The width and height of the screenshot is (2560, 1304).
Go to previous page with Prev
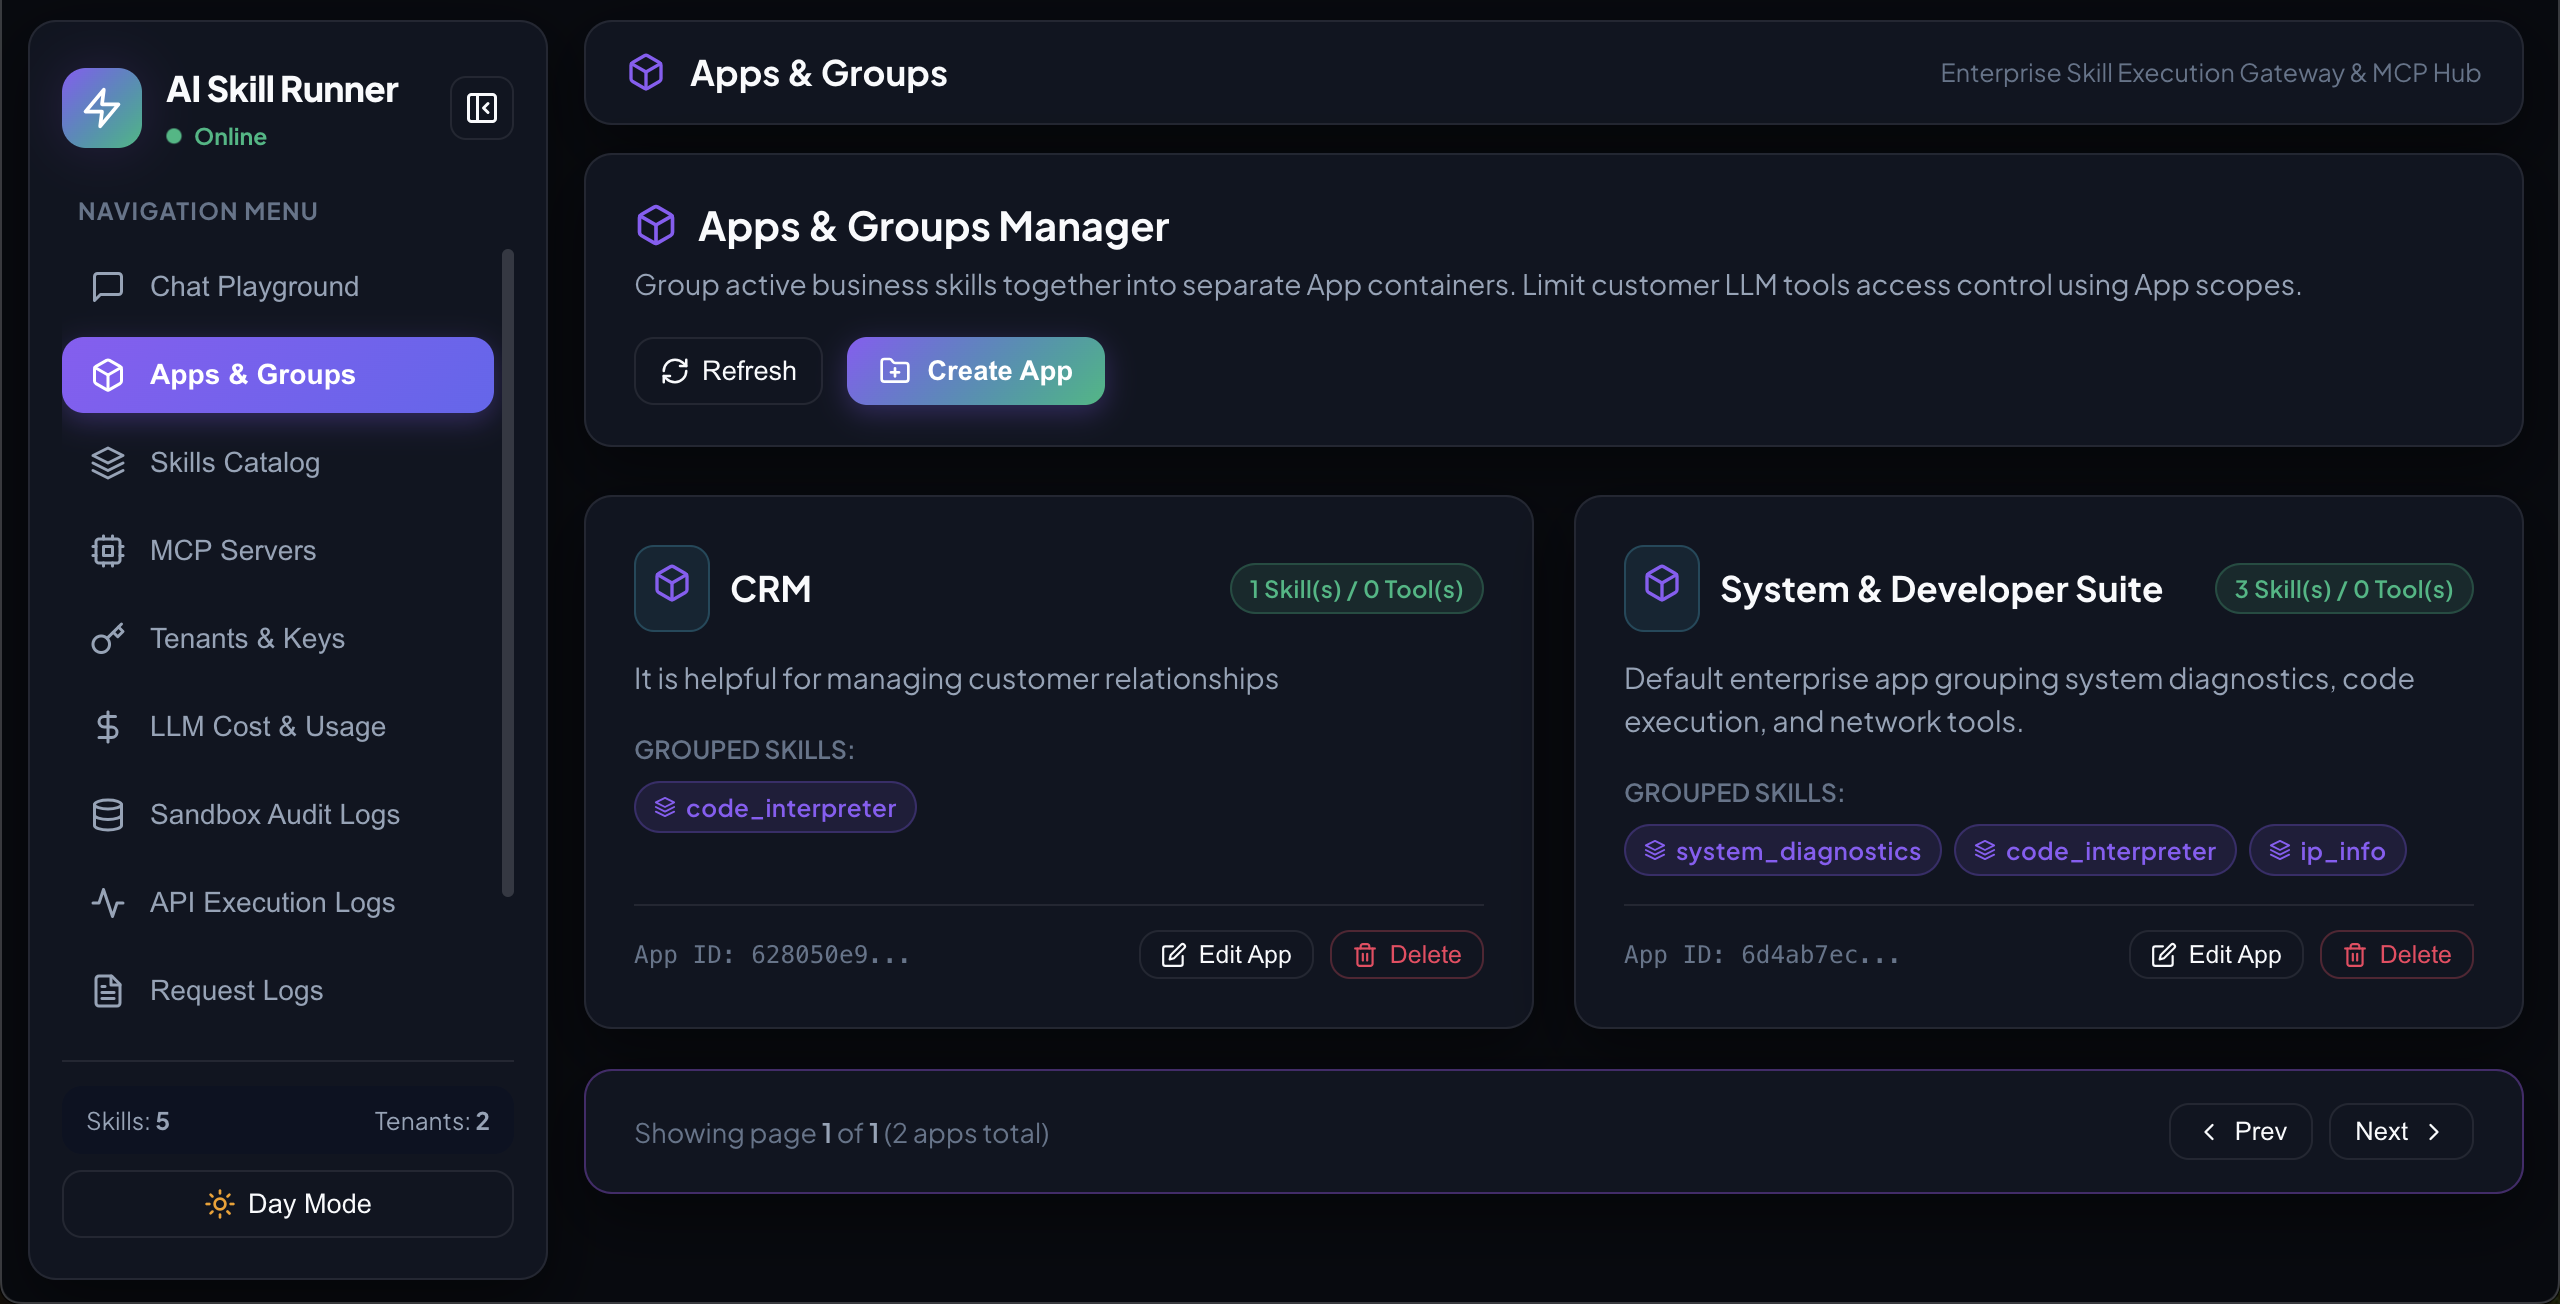point(2241,1131)
